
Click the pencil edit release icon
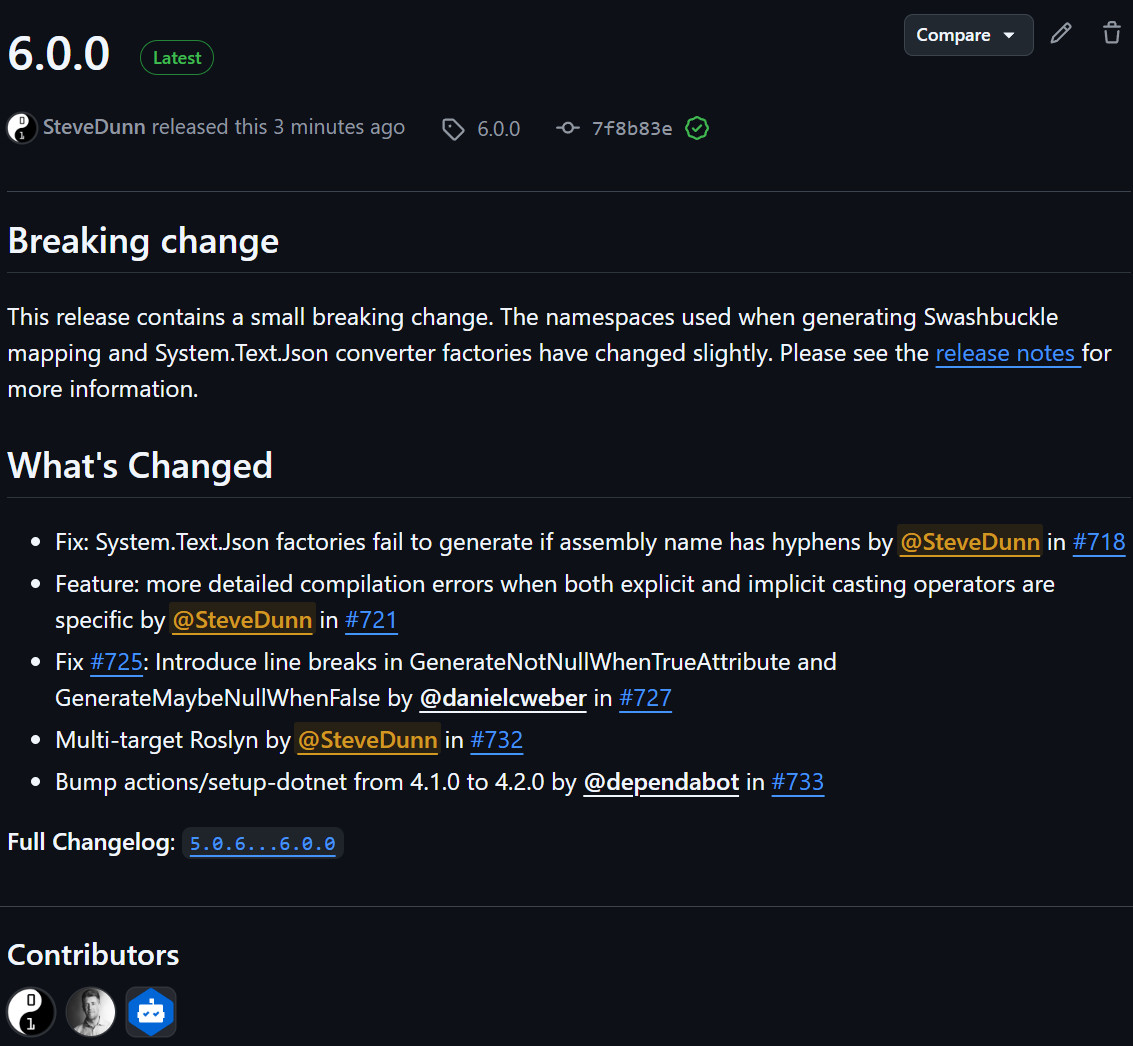click(x=1061, y=33)
